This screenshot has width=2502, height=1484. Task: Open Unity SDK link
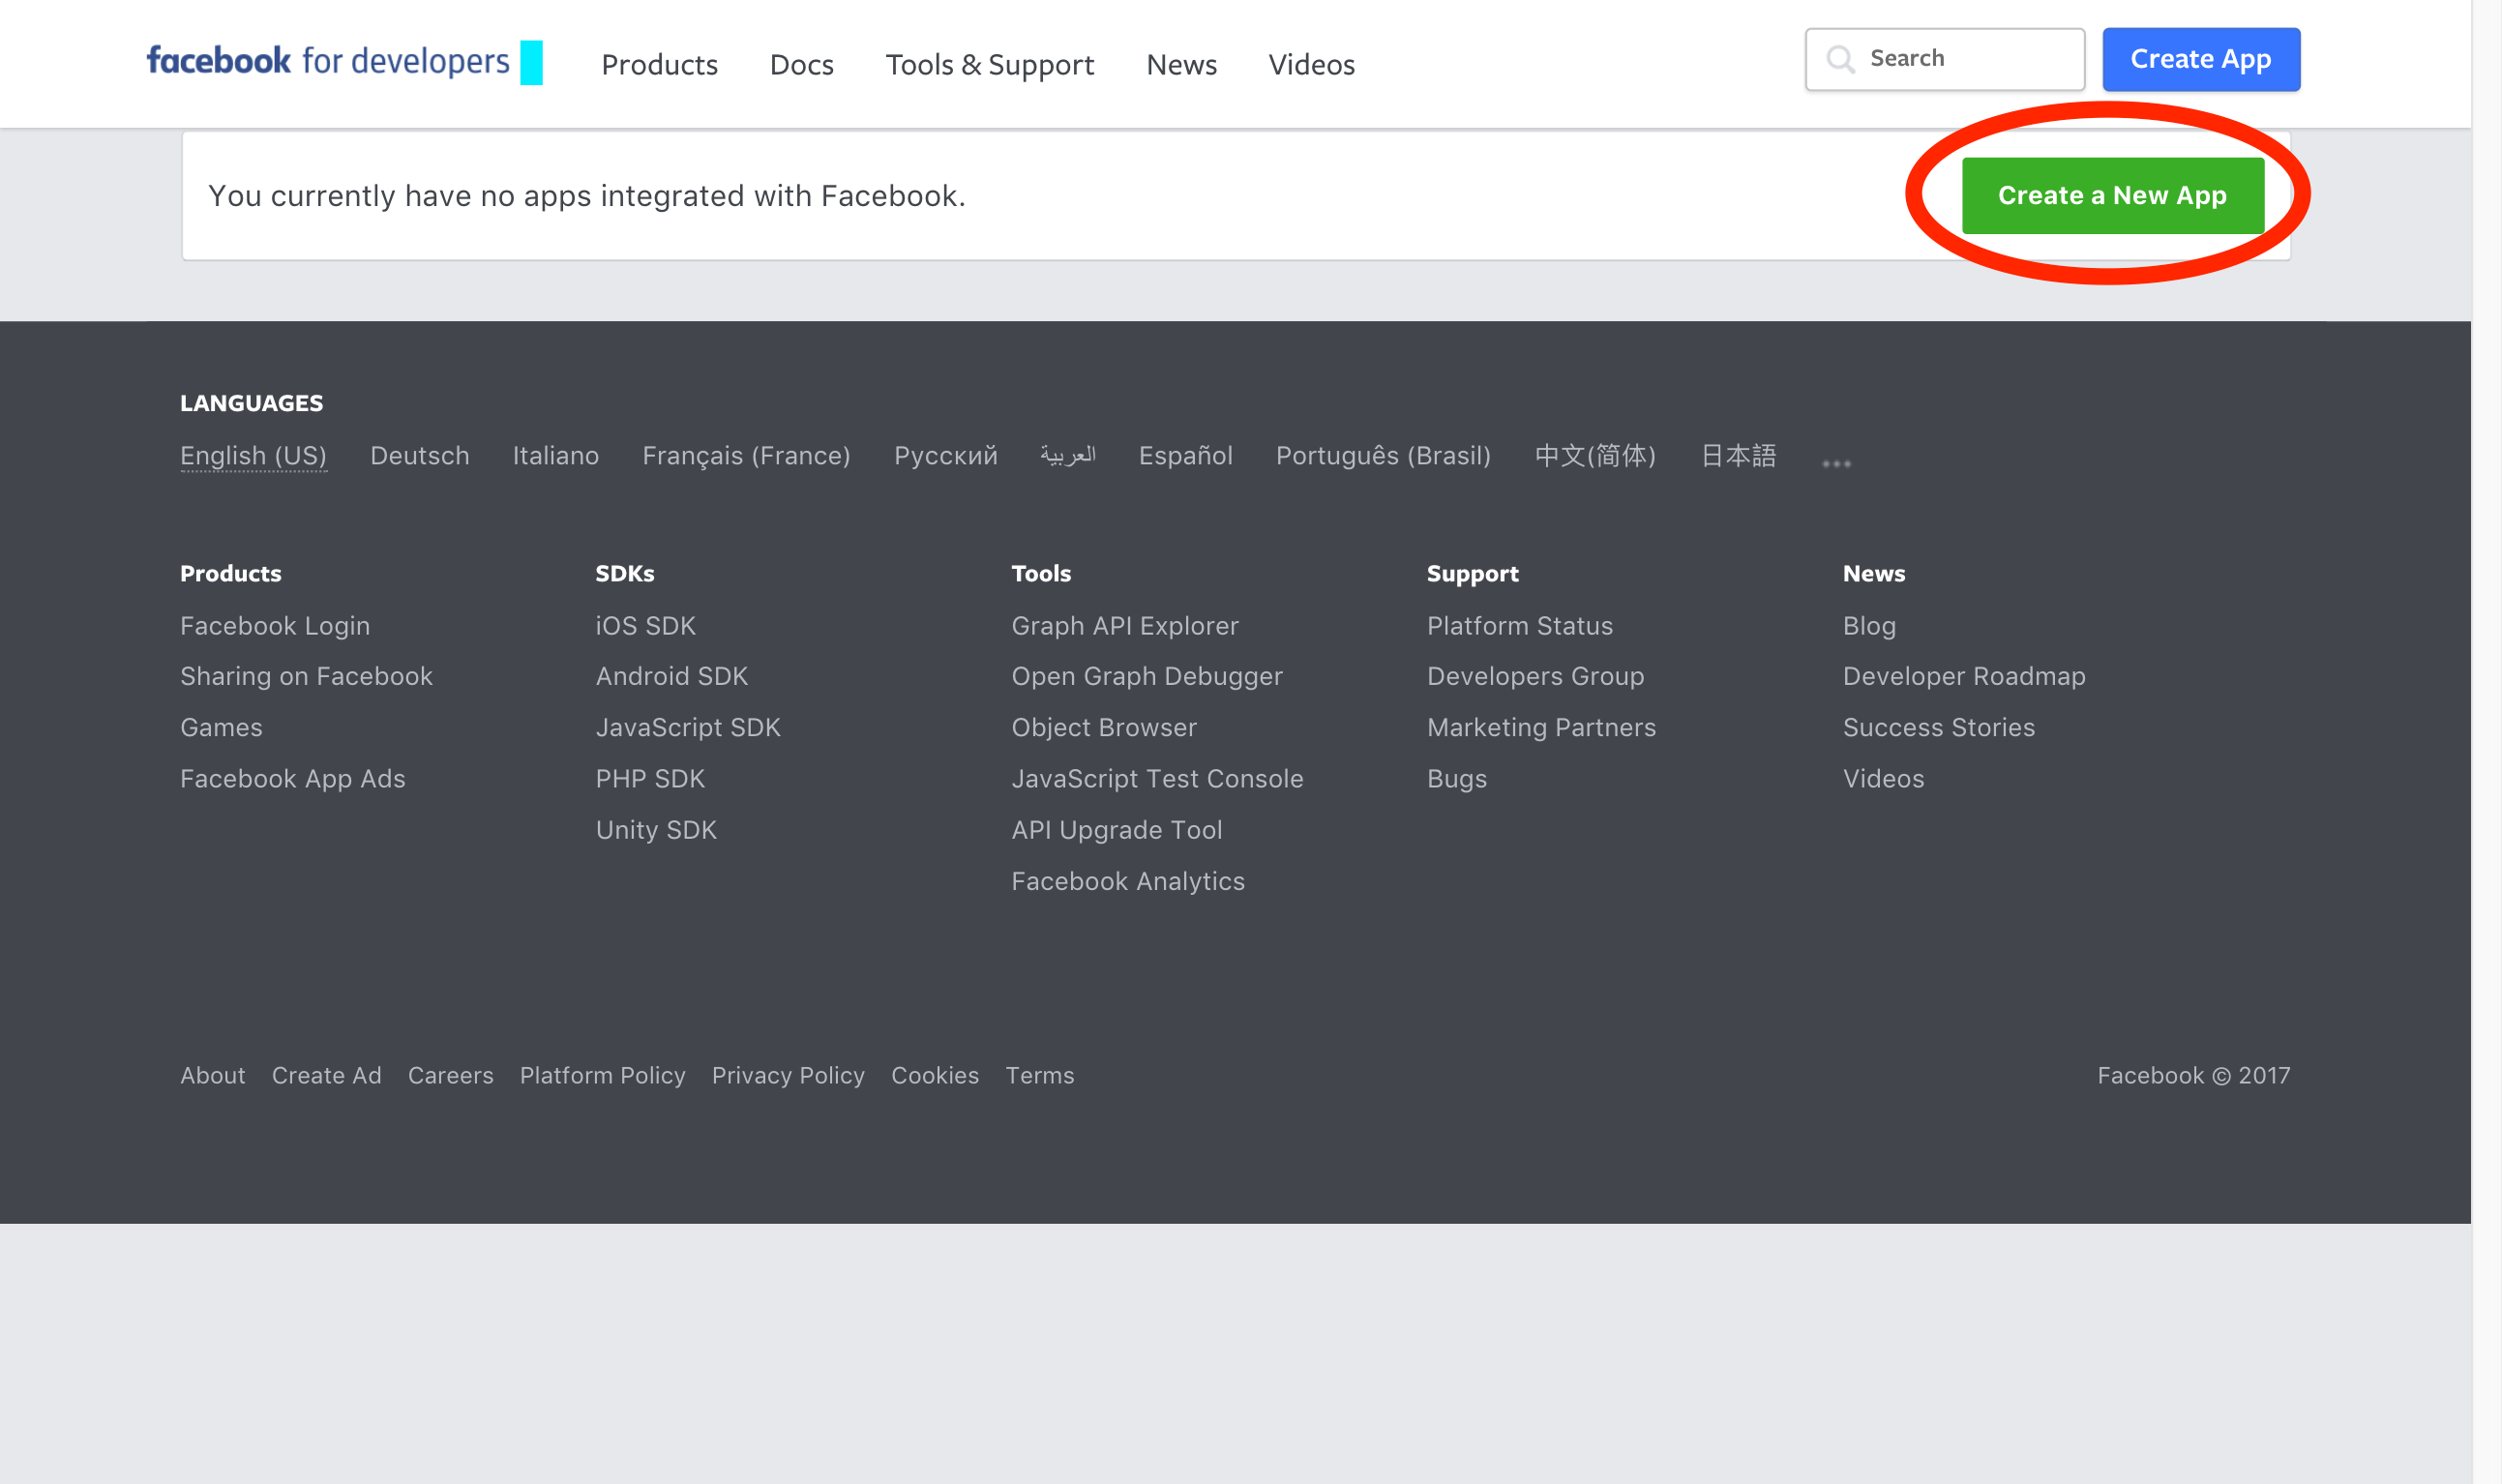[x=656, y=830]
